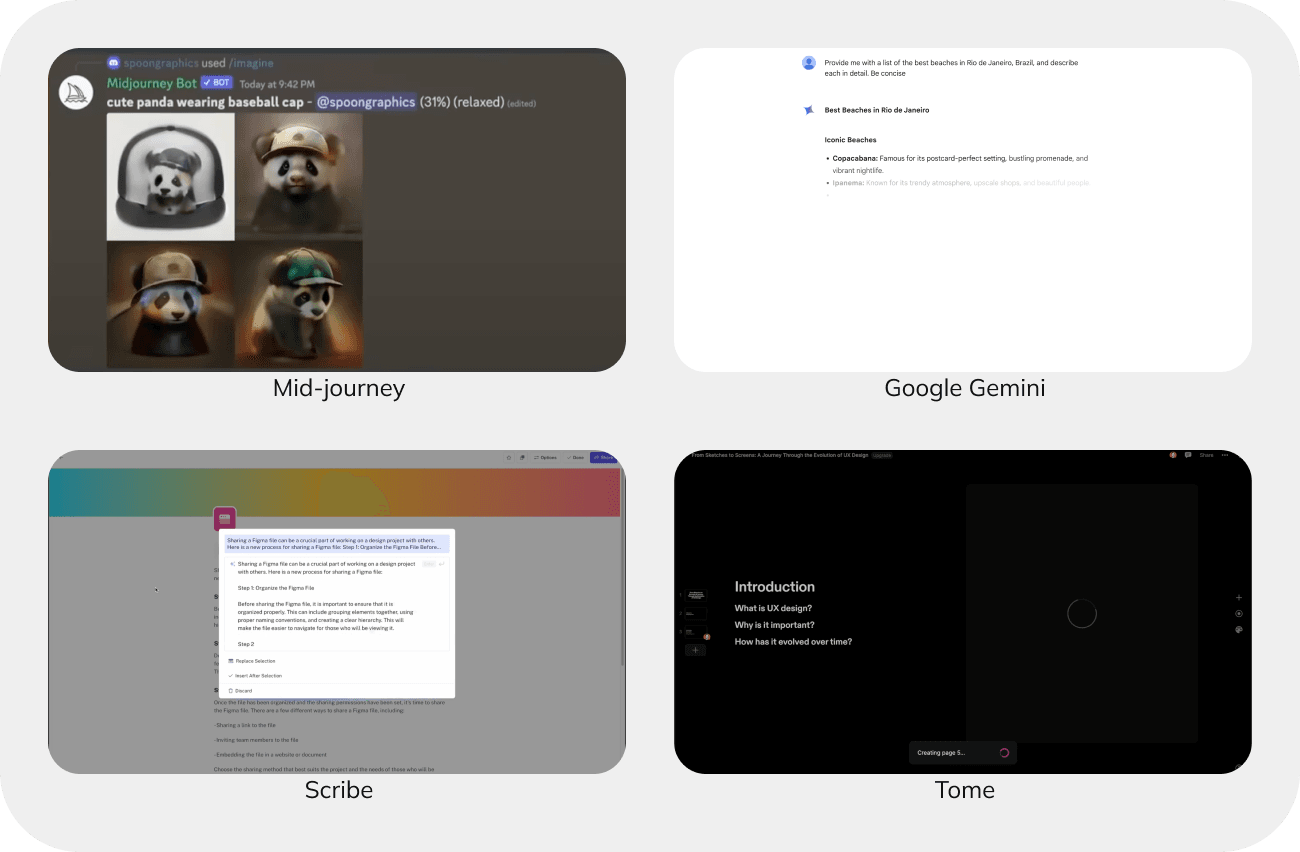Click the Gemini prompt text about Rio beaches
Screen dimensions: 1300x852
[951, 68]
